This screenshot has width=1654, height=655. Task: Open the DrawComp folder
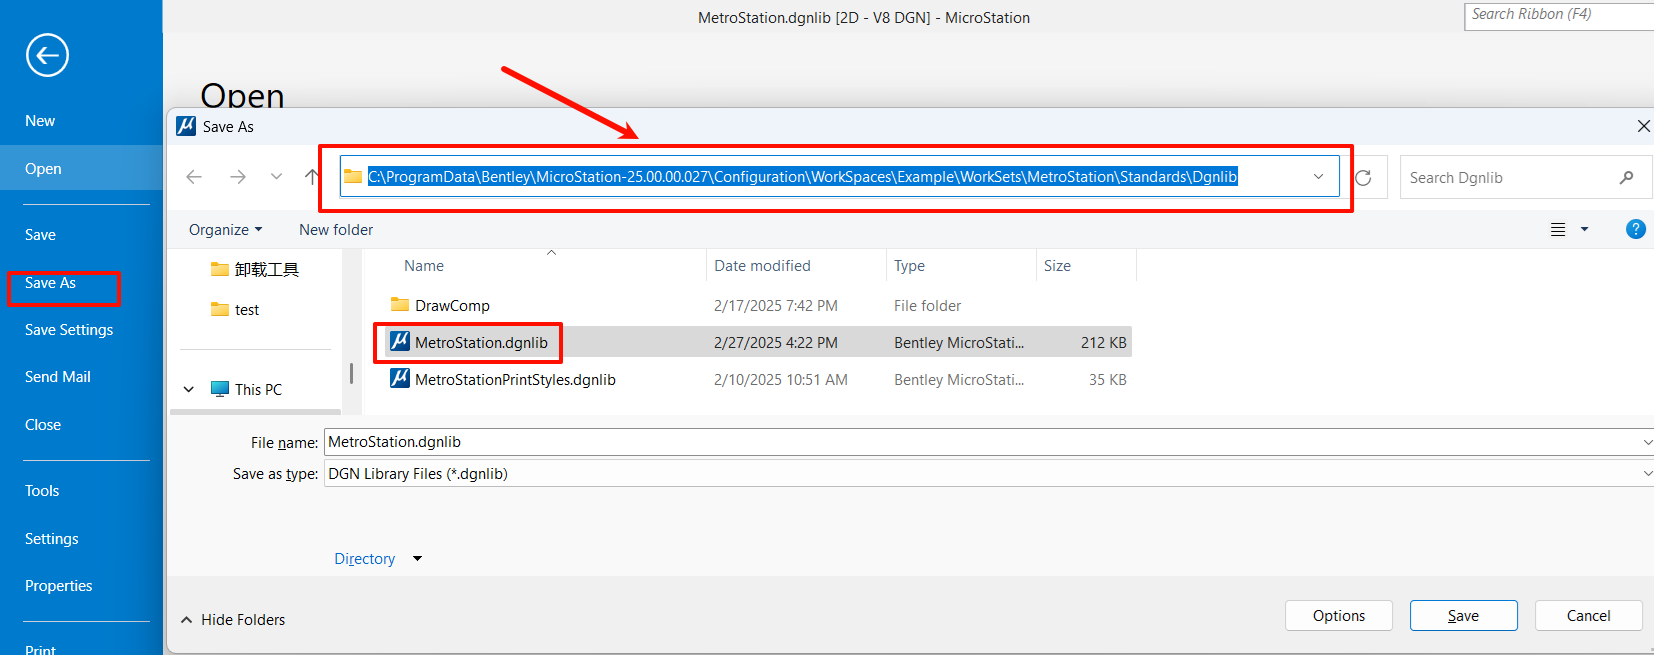[x=451, y=306]
